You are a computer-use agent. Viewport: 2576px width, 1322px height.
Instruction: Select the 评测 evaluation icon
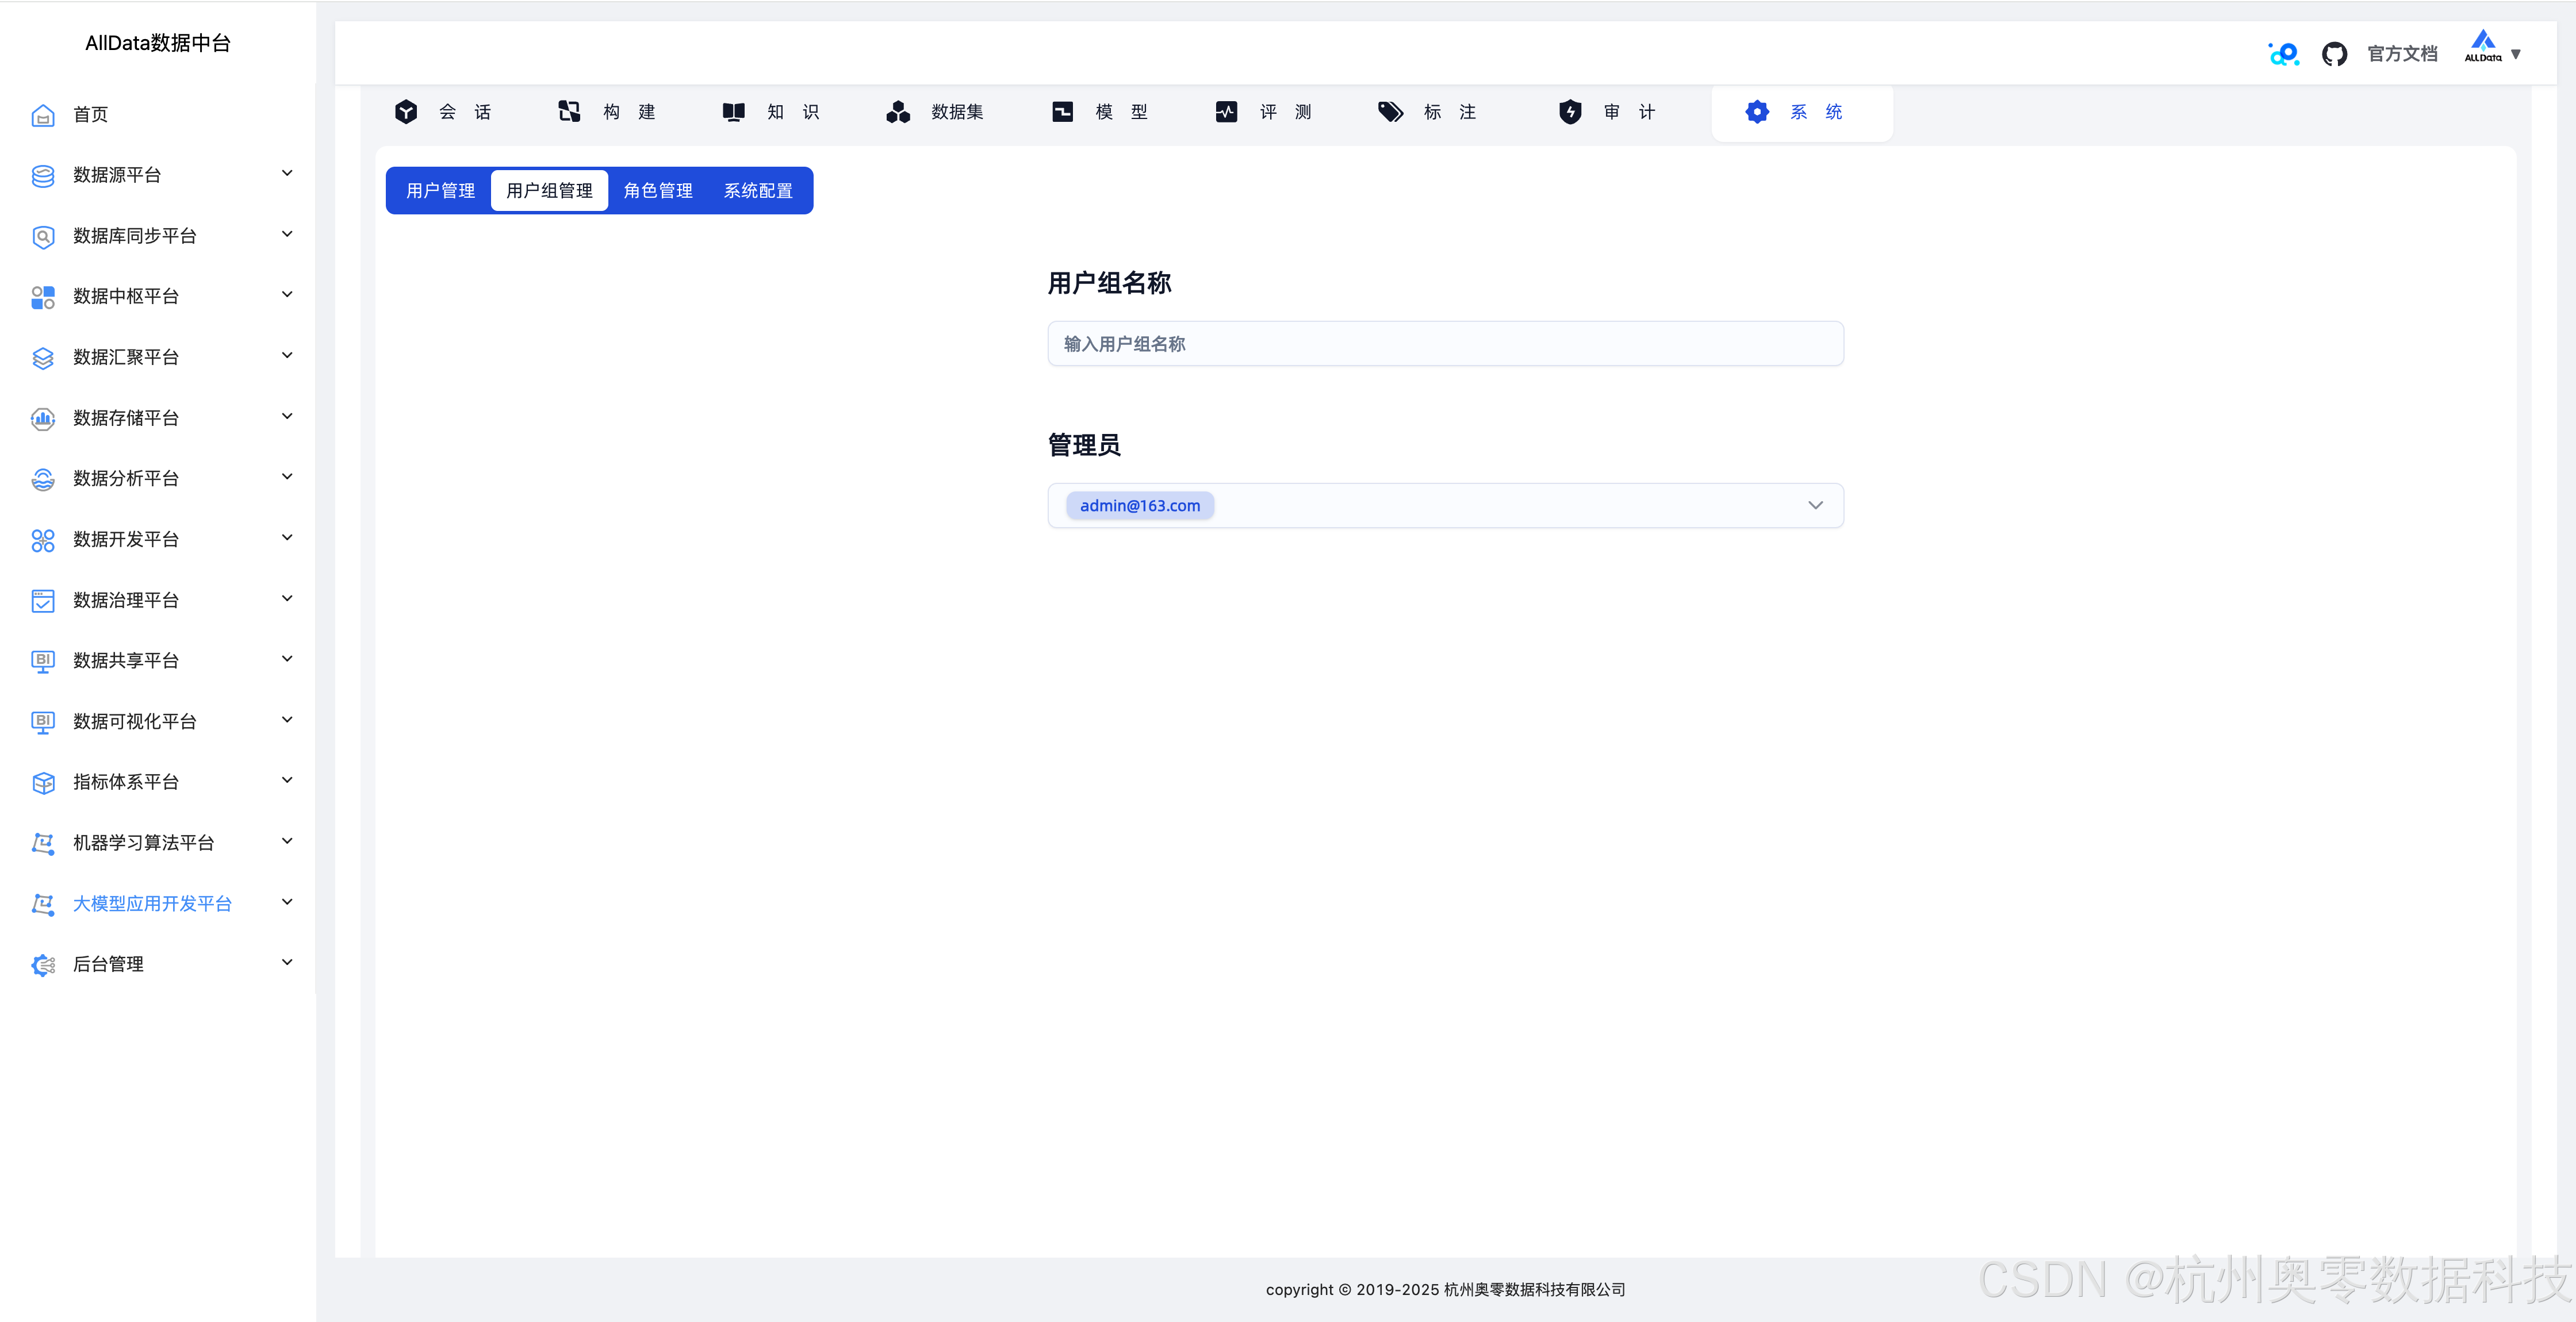coord(1226,112)
